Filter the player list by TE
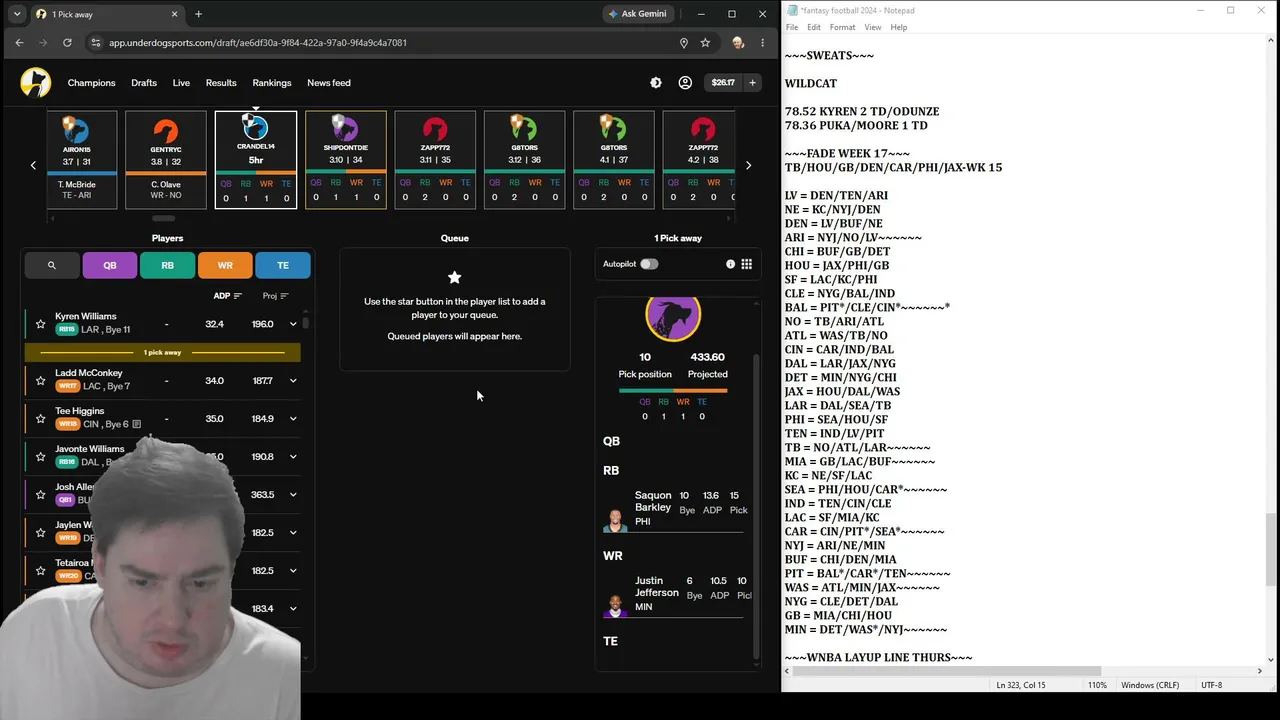Screen dimensions: 1280x720 (x=283, y=265)
